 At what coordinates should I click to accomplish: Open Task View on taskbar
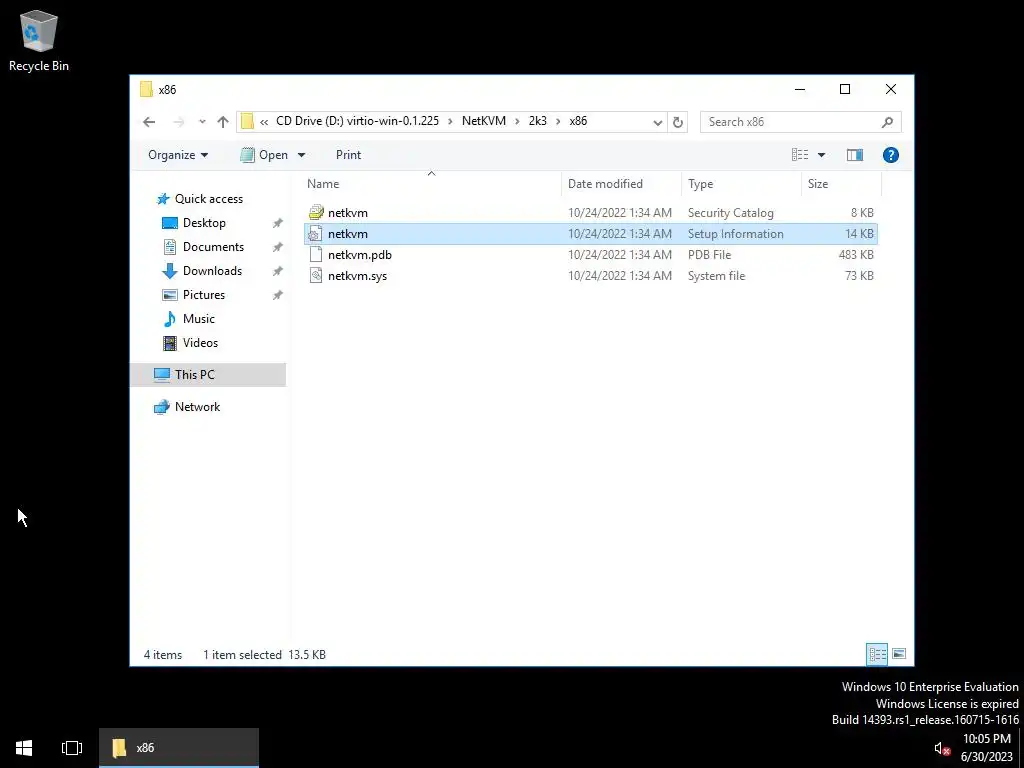pyautogui.click(x=72, y=748)
